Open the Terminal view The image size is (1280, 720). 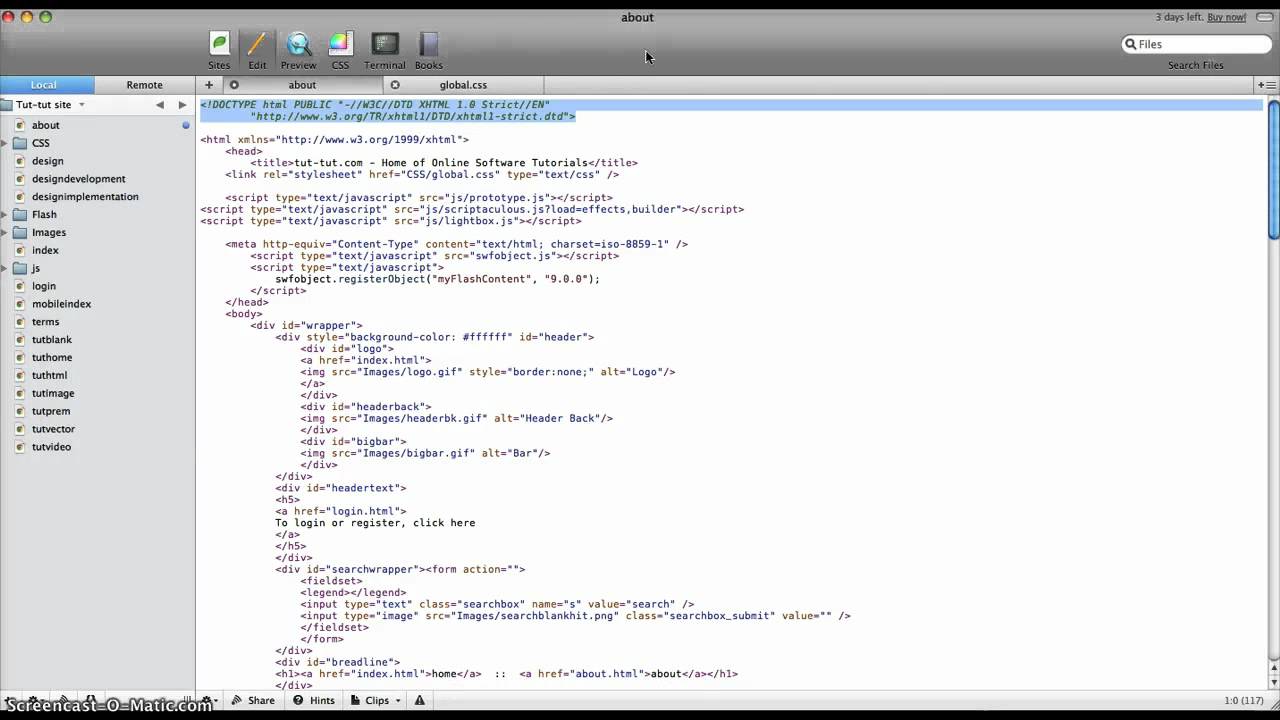(385, 50)
